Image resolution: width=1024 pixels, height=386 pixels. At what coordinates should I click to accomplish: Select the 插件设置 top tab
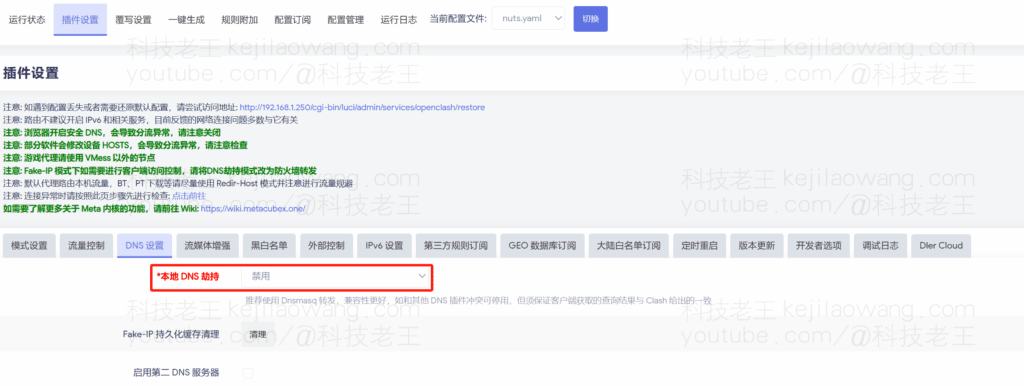(x=80, y=20)
